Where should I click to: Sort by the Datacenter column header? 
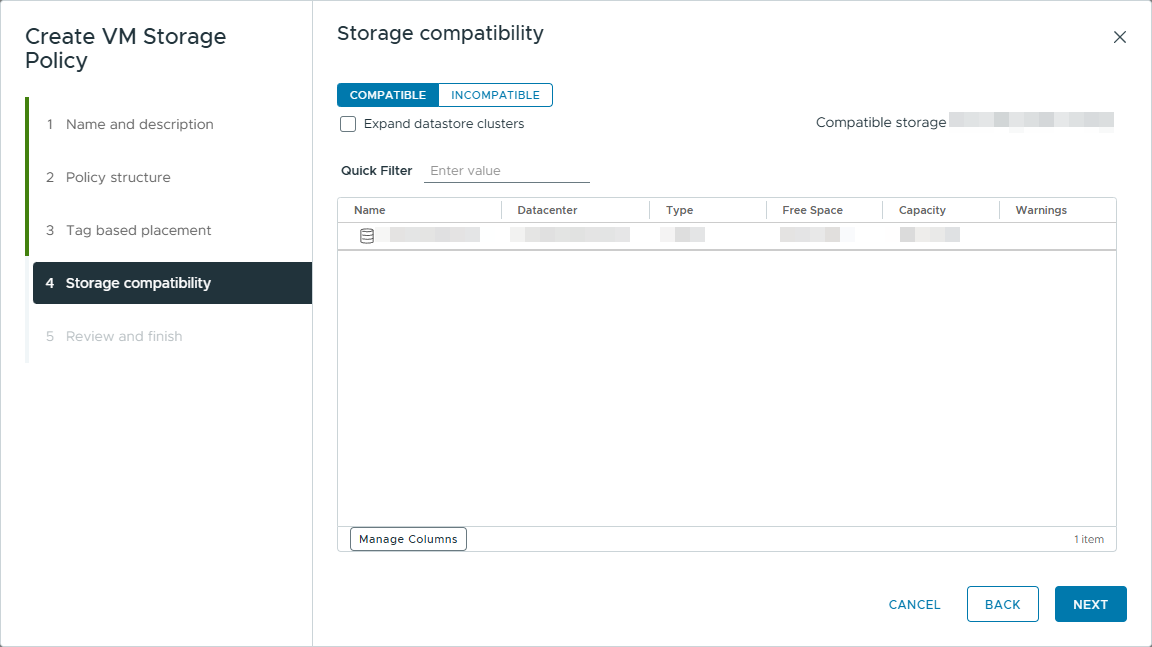click(547, 210)
